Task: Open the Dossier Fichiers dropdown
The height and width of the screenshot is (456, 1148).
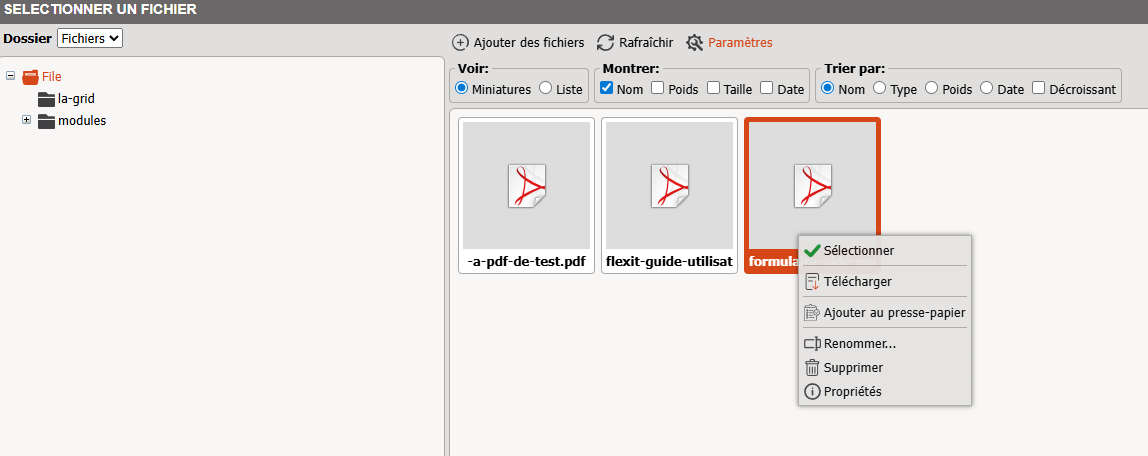Action: [x=90, y=38]
